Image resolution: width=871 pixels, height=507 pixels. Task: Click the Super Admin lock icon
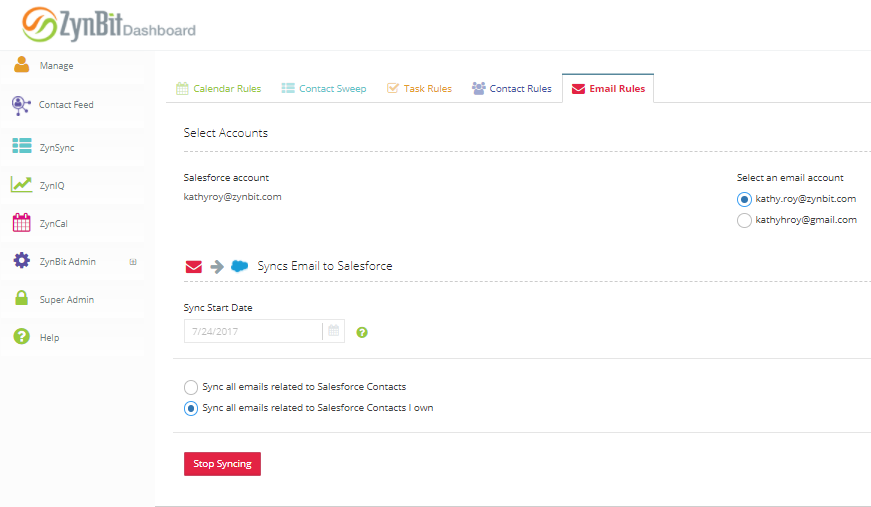click(x=21, y=298)
